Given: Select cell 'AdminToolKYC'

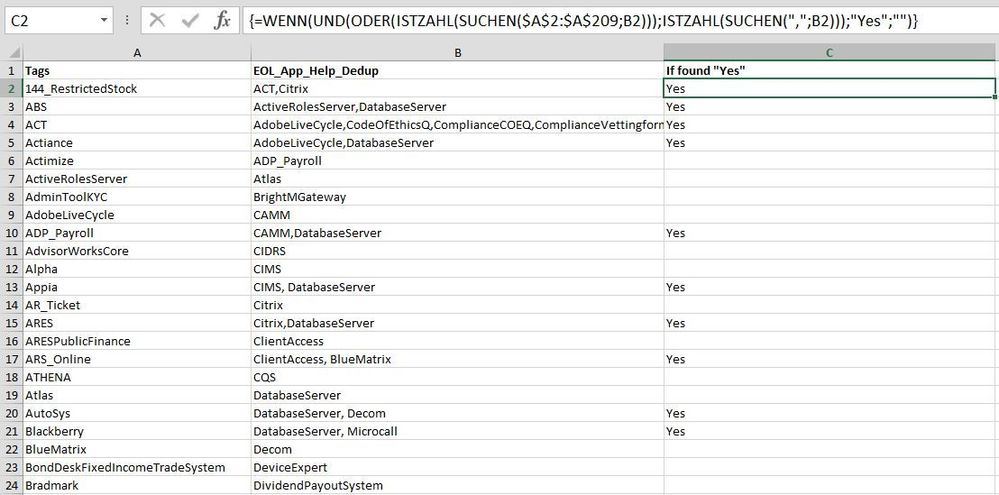Looking at the screenshot, I should coord(137,197).
